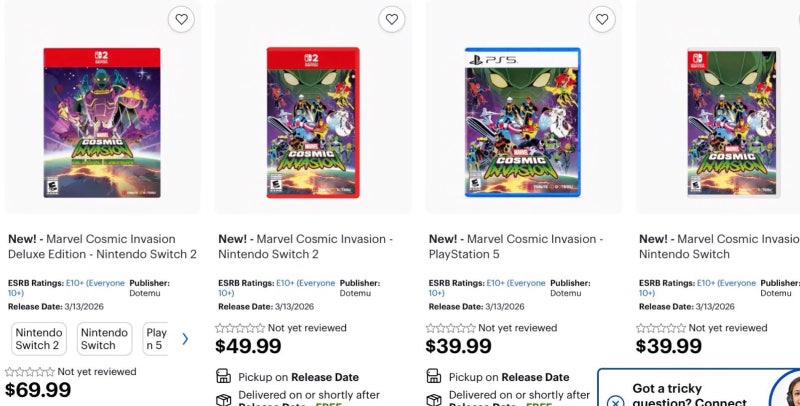
Task: Save the Deluxe Edition to favorites with the heart icon
Action: pyautogui.click(x=180, y=19)
